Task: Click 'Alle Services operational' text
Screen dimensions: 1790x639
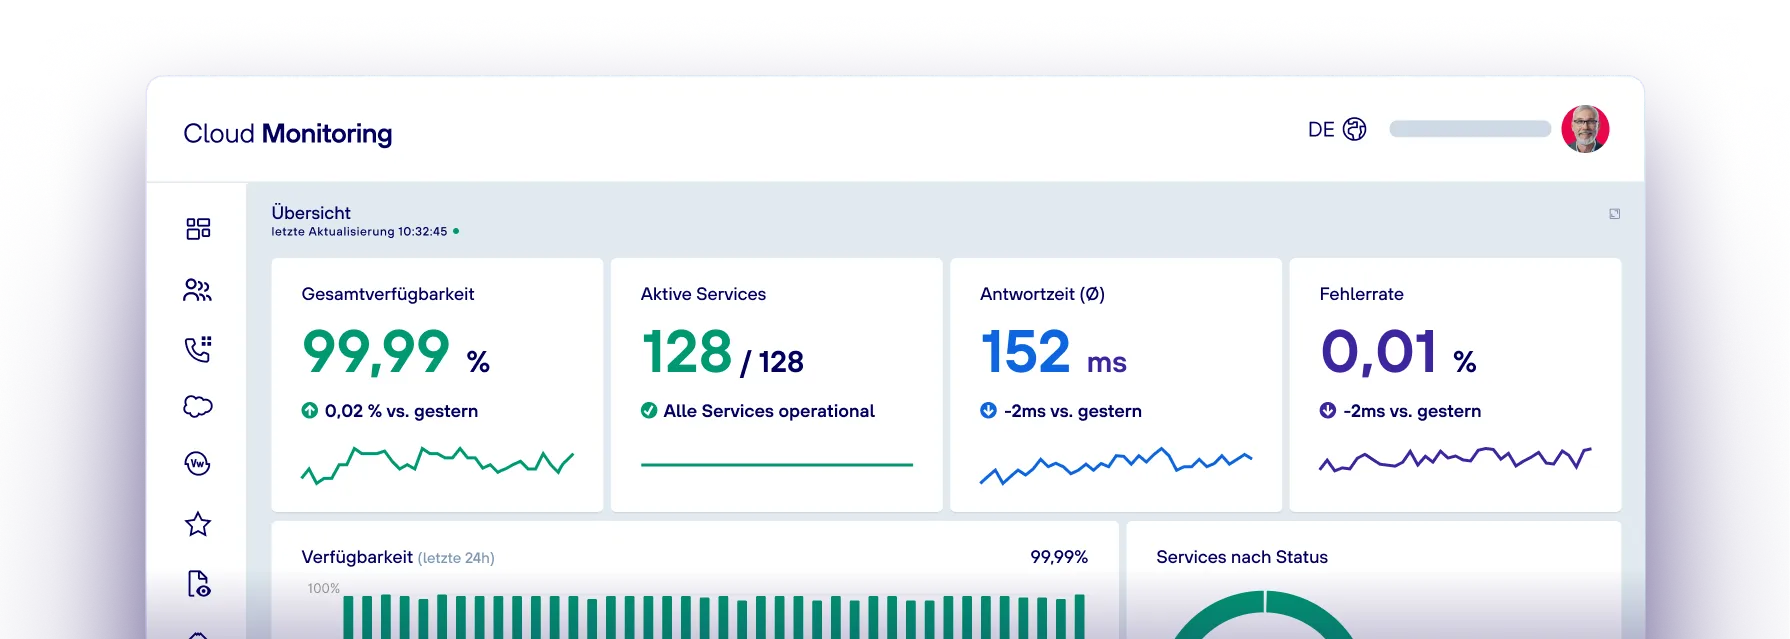Action: coord(769,411)
